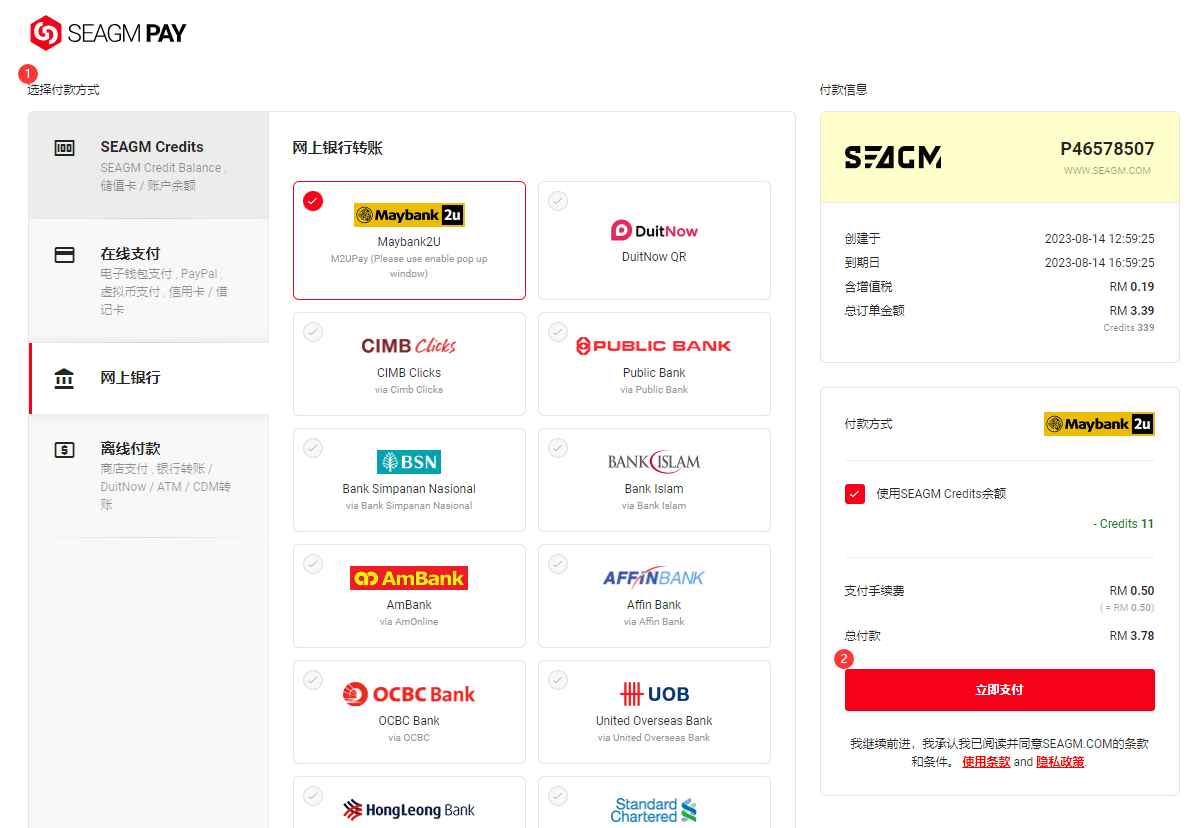This screenshot has height=828, width=1203.
Task: Click the OCBC Bank logo
Action: tap(409, 694)
